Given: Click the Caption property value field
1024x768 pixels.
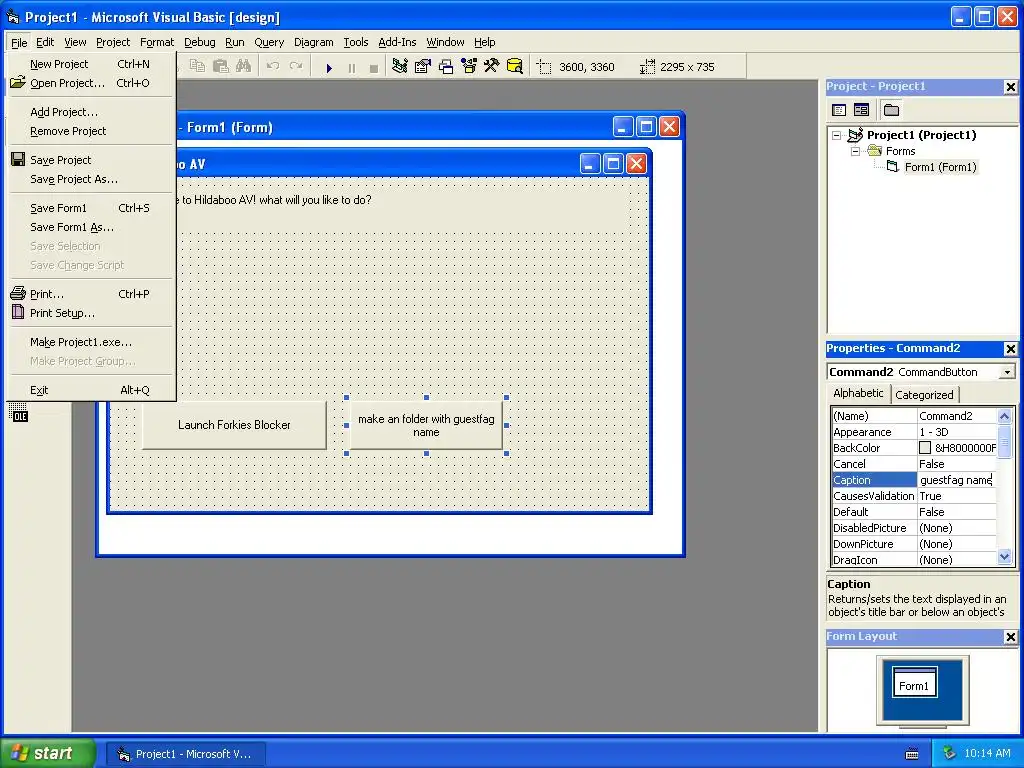Looking at the screenshot, I should (957, 480).
